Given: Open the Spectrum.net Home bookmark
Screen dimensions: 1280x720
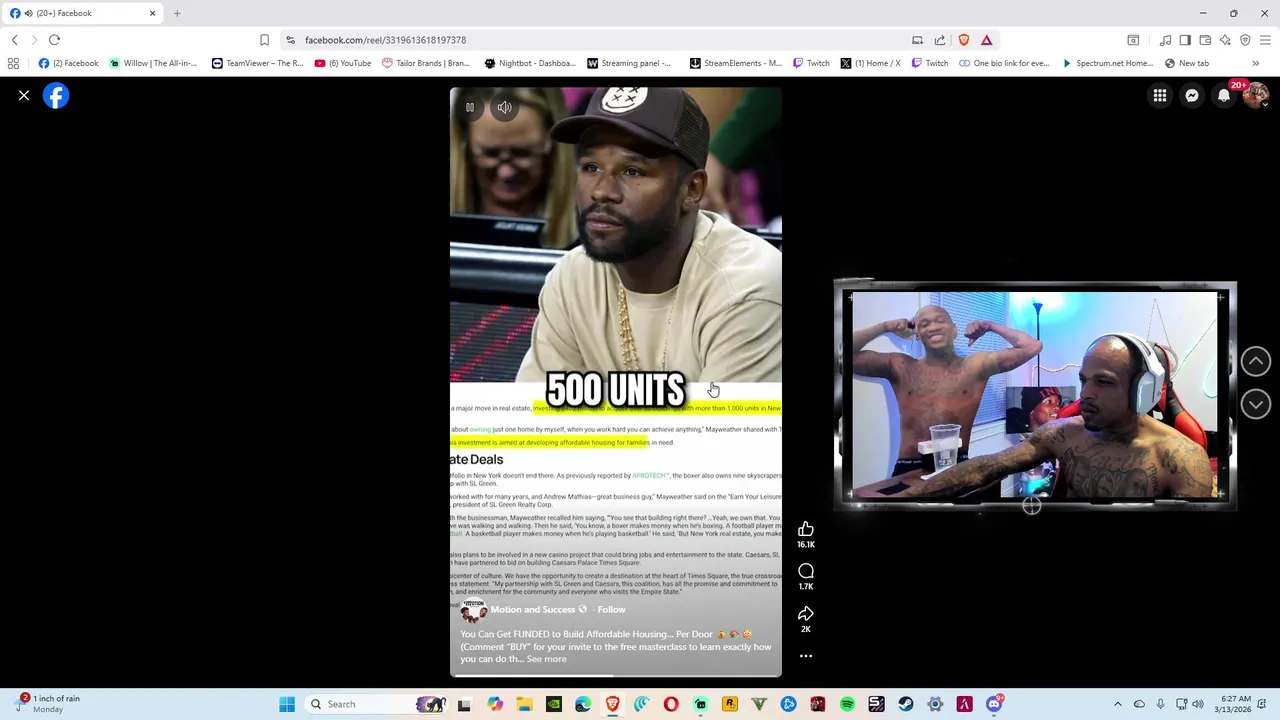Looking at the screenshot, I should pyautogui.click(x=1108, y=63).
